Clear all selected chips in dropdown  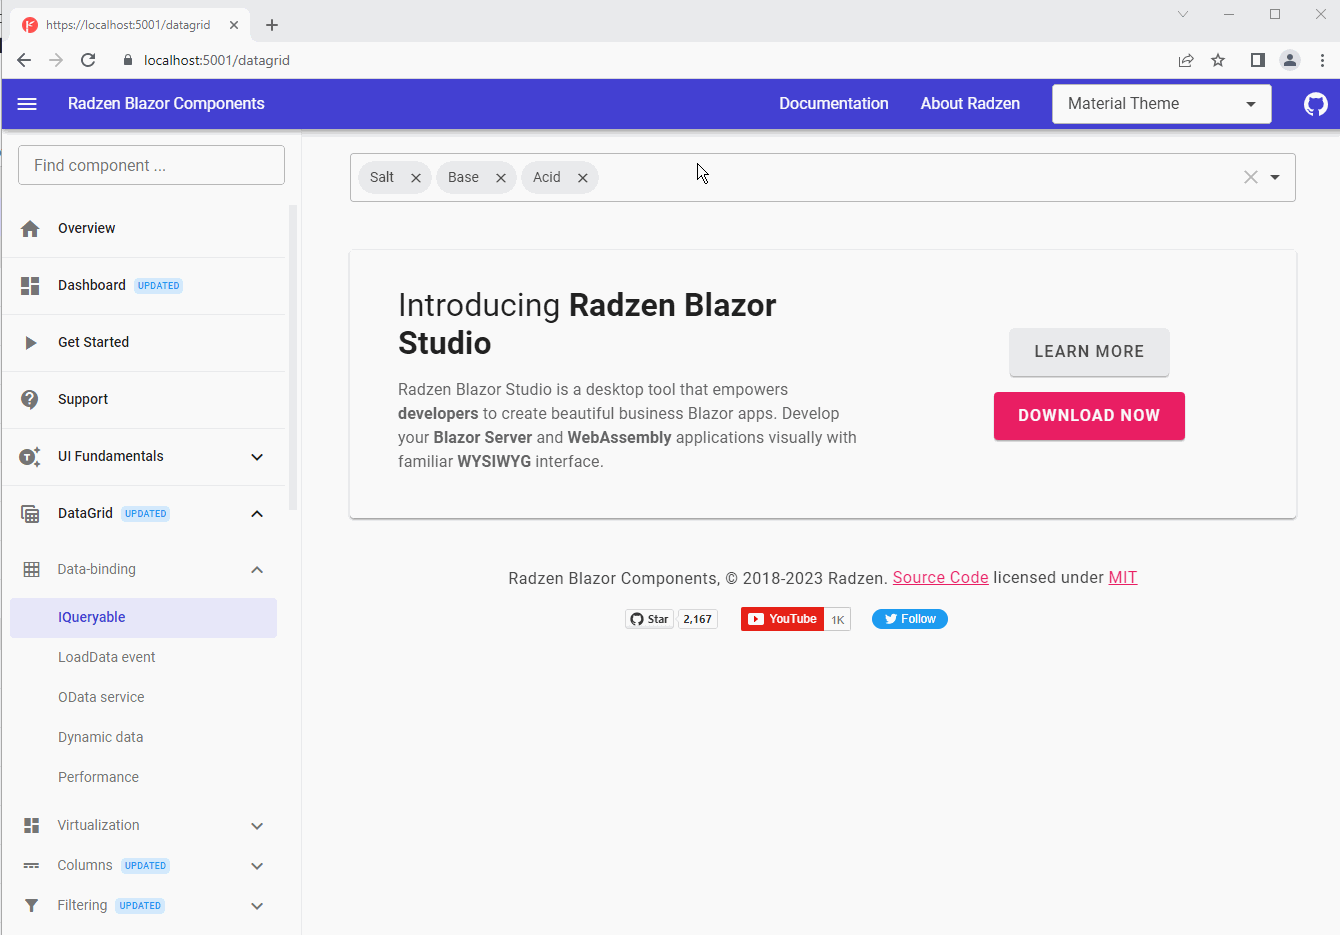point(1250,177)
